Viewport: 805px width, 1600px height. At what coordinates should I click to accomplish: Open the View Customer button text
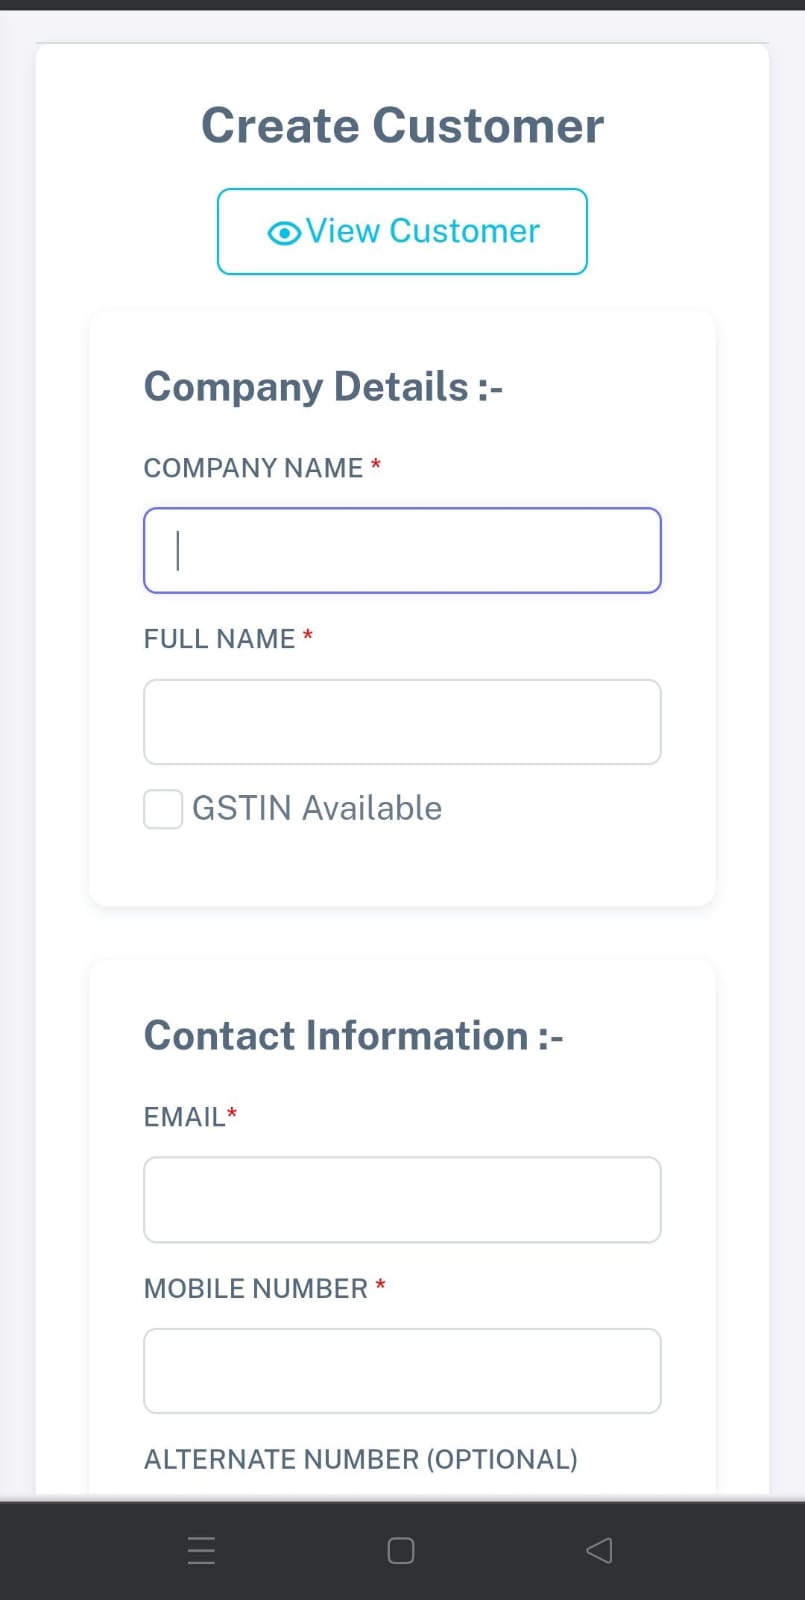coord(422,231)
